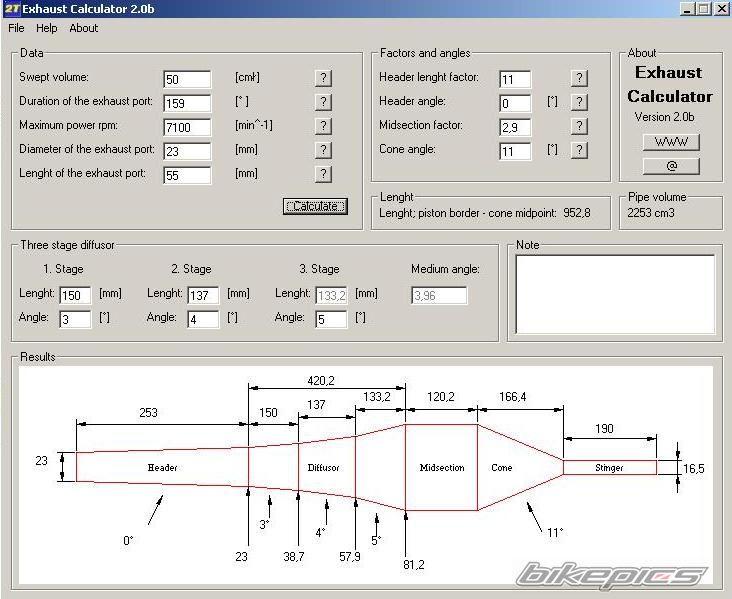Click the '120,2' midsection length dimension
This screenshot has width=732, height=599.
(x=441, y=396)
